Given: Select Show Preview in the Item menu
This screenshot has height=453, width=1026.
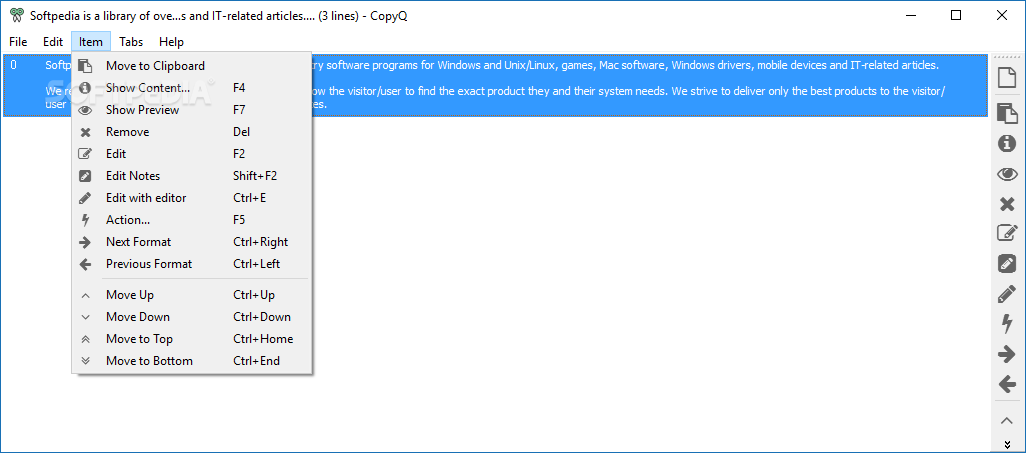Looking at the screenshot, I should [192, 110].
